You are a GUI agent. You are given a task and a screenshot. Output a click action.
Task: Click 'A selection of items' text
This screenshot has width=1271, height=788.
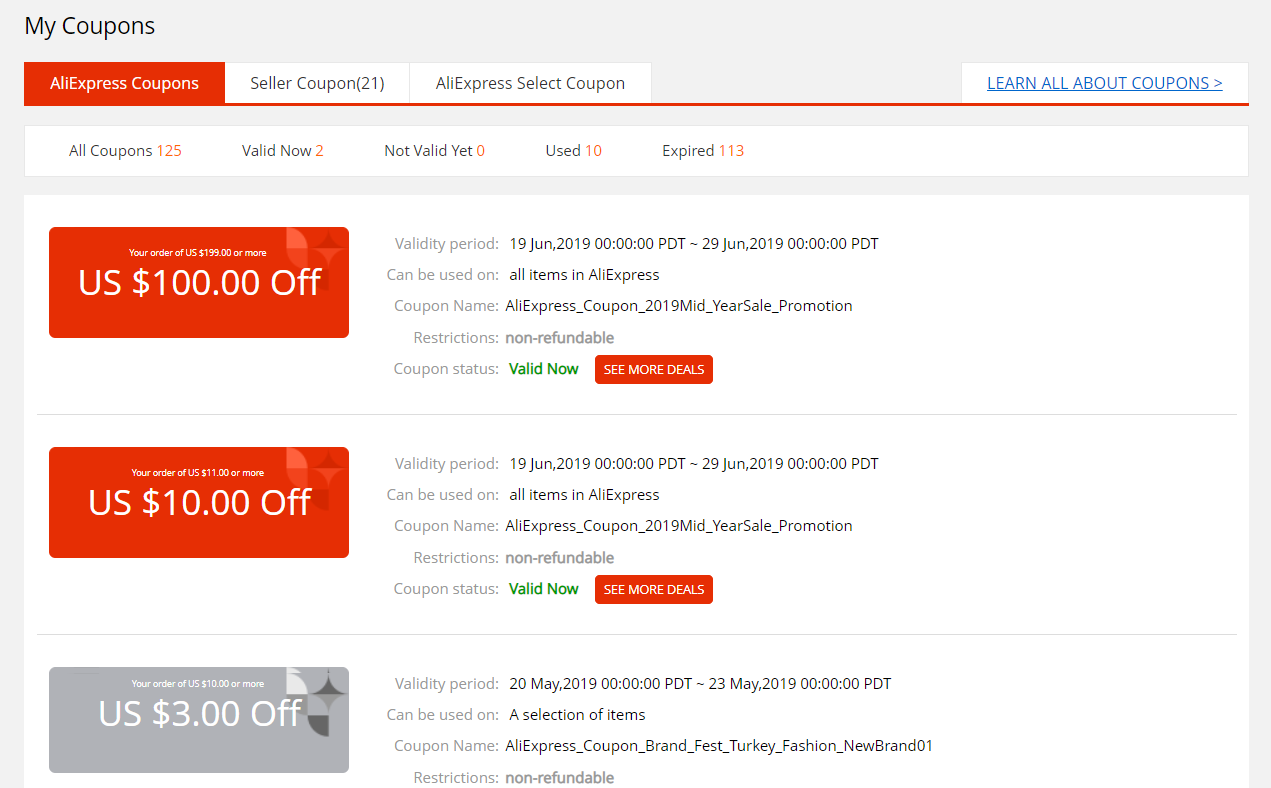577,714
